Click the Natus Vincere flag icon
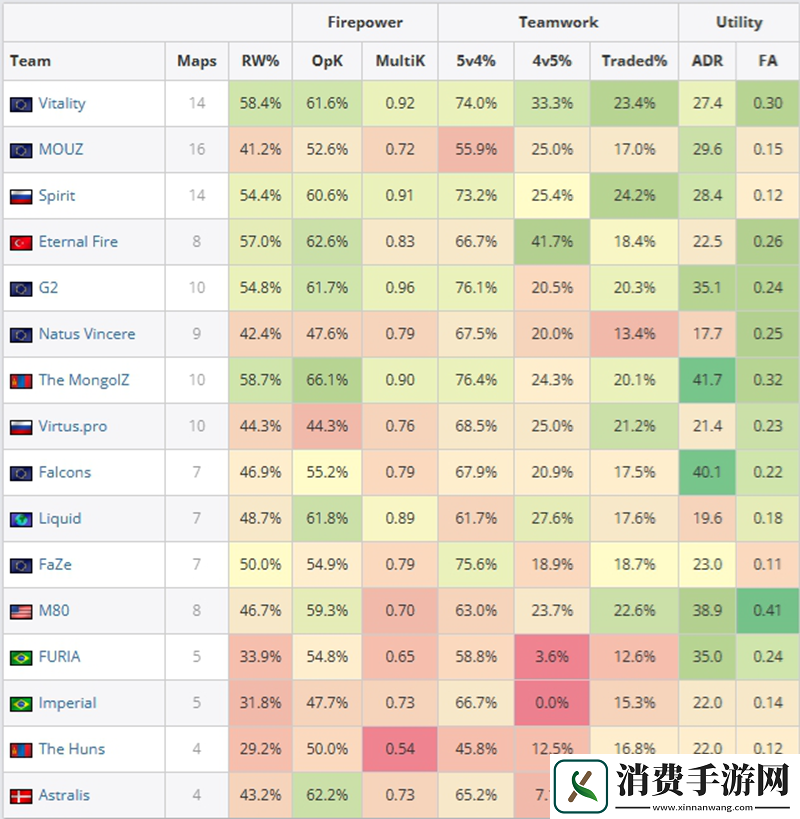This screenshot has height=819, width=800. point(21,335)
